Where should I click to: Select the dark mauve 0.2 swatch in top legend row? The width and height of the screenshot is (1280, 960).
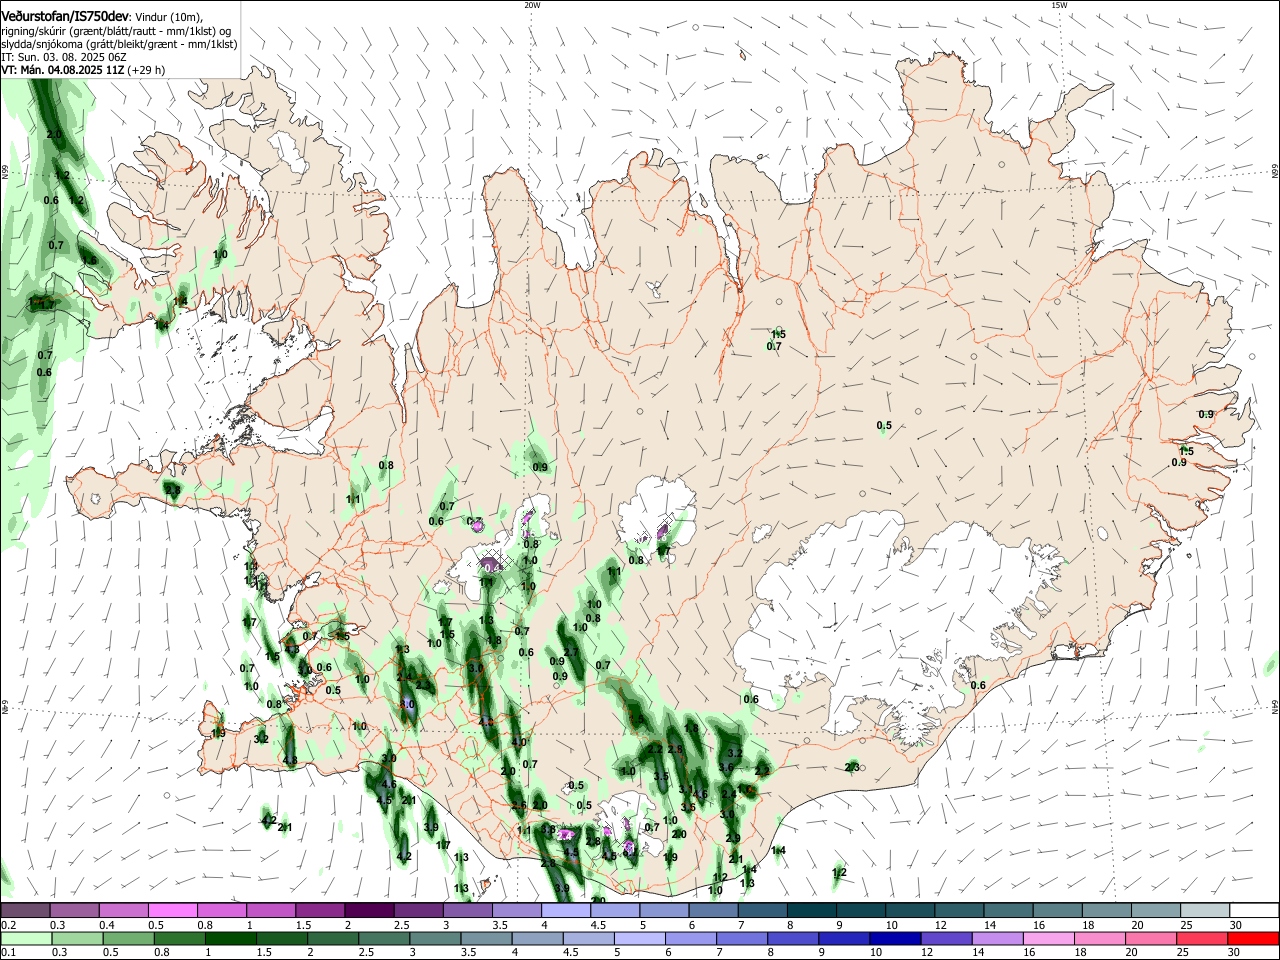25,910
